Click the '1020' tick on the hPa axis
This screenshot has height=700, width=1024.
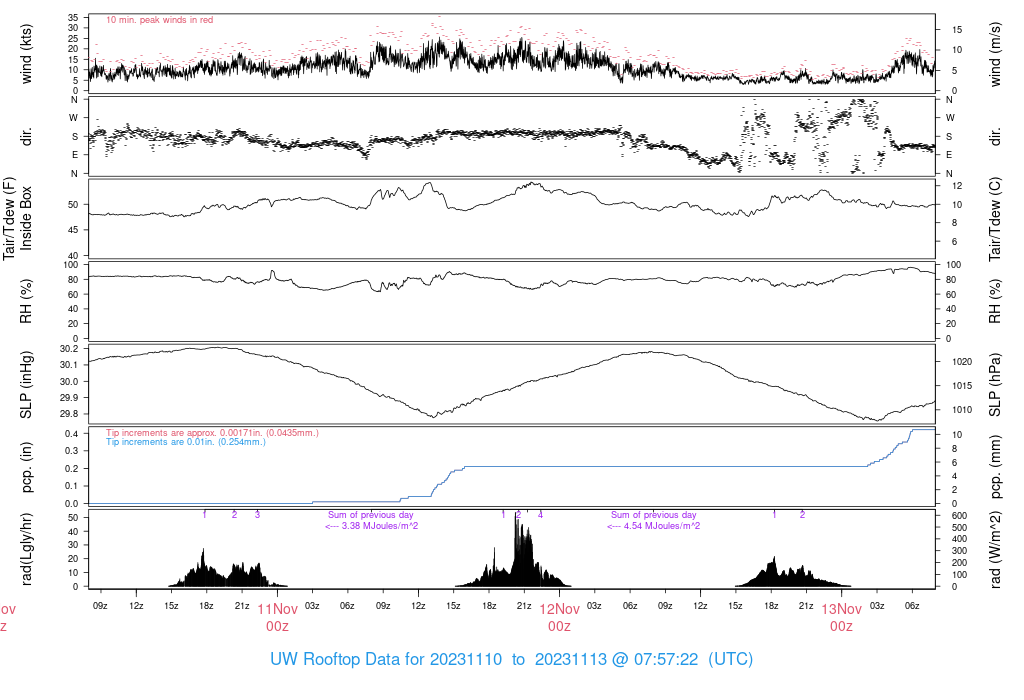click(962, 362)
